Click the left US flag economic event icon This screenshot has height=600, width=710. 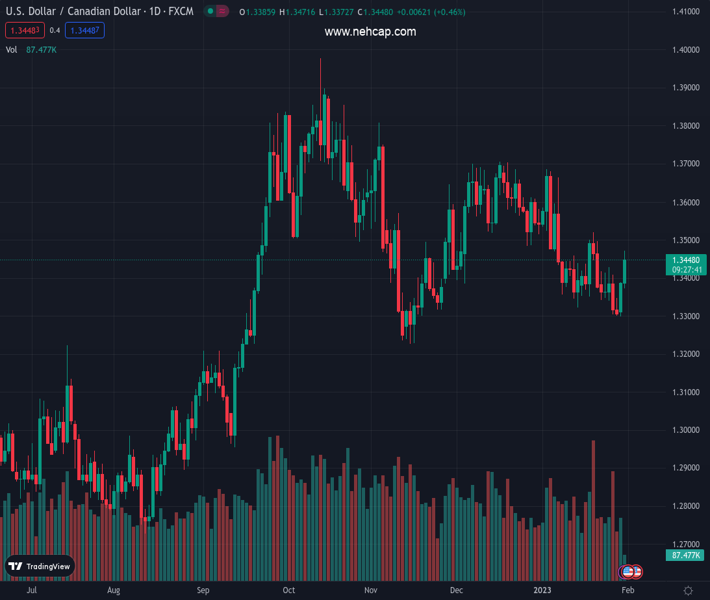point(628,572)
